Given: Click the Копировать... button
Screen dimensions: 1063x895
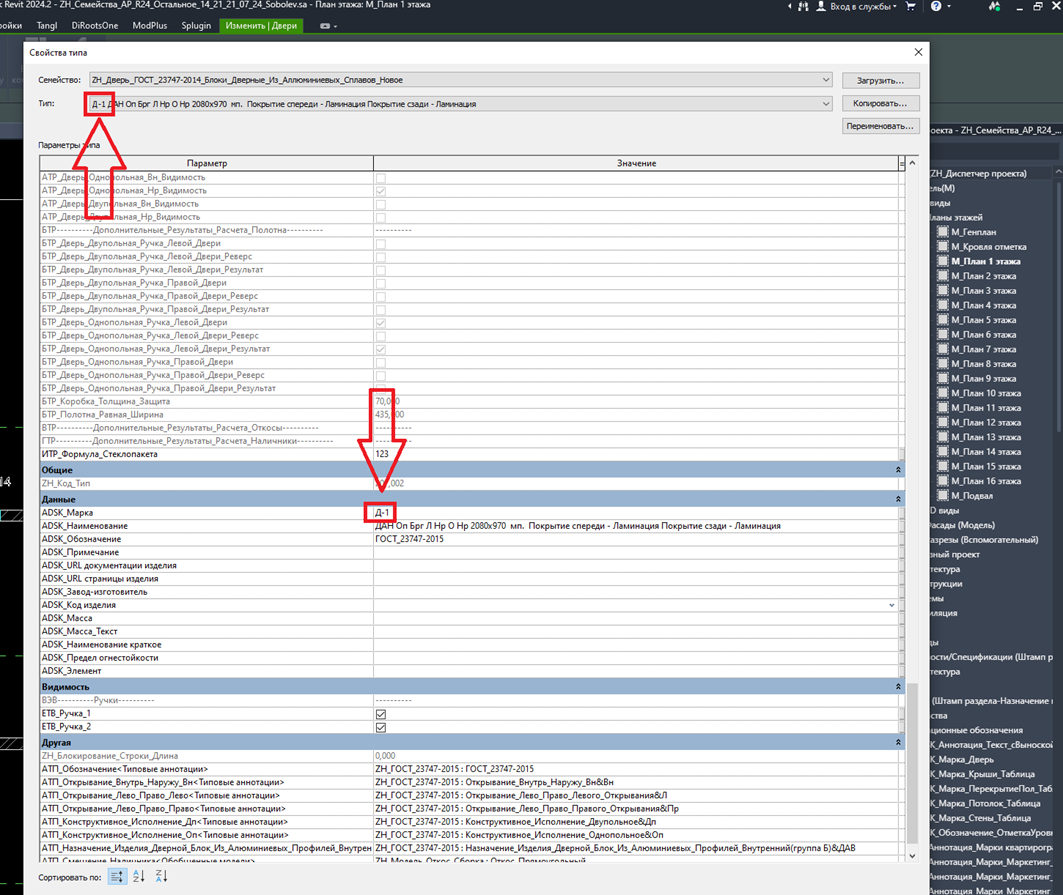Looking at the screenshot, I should [x=881, y=104].
